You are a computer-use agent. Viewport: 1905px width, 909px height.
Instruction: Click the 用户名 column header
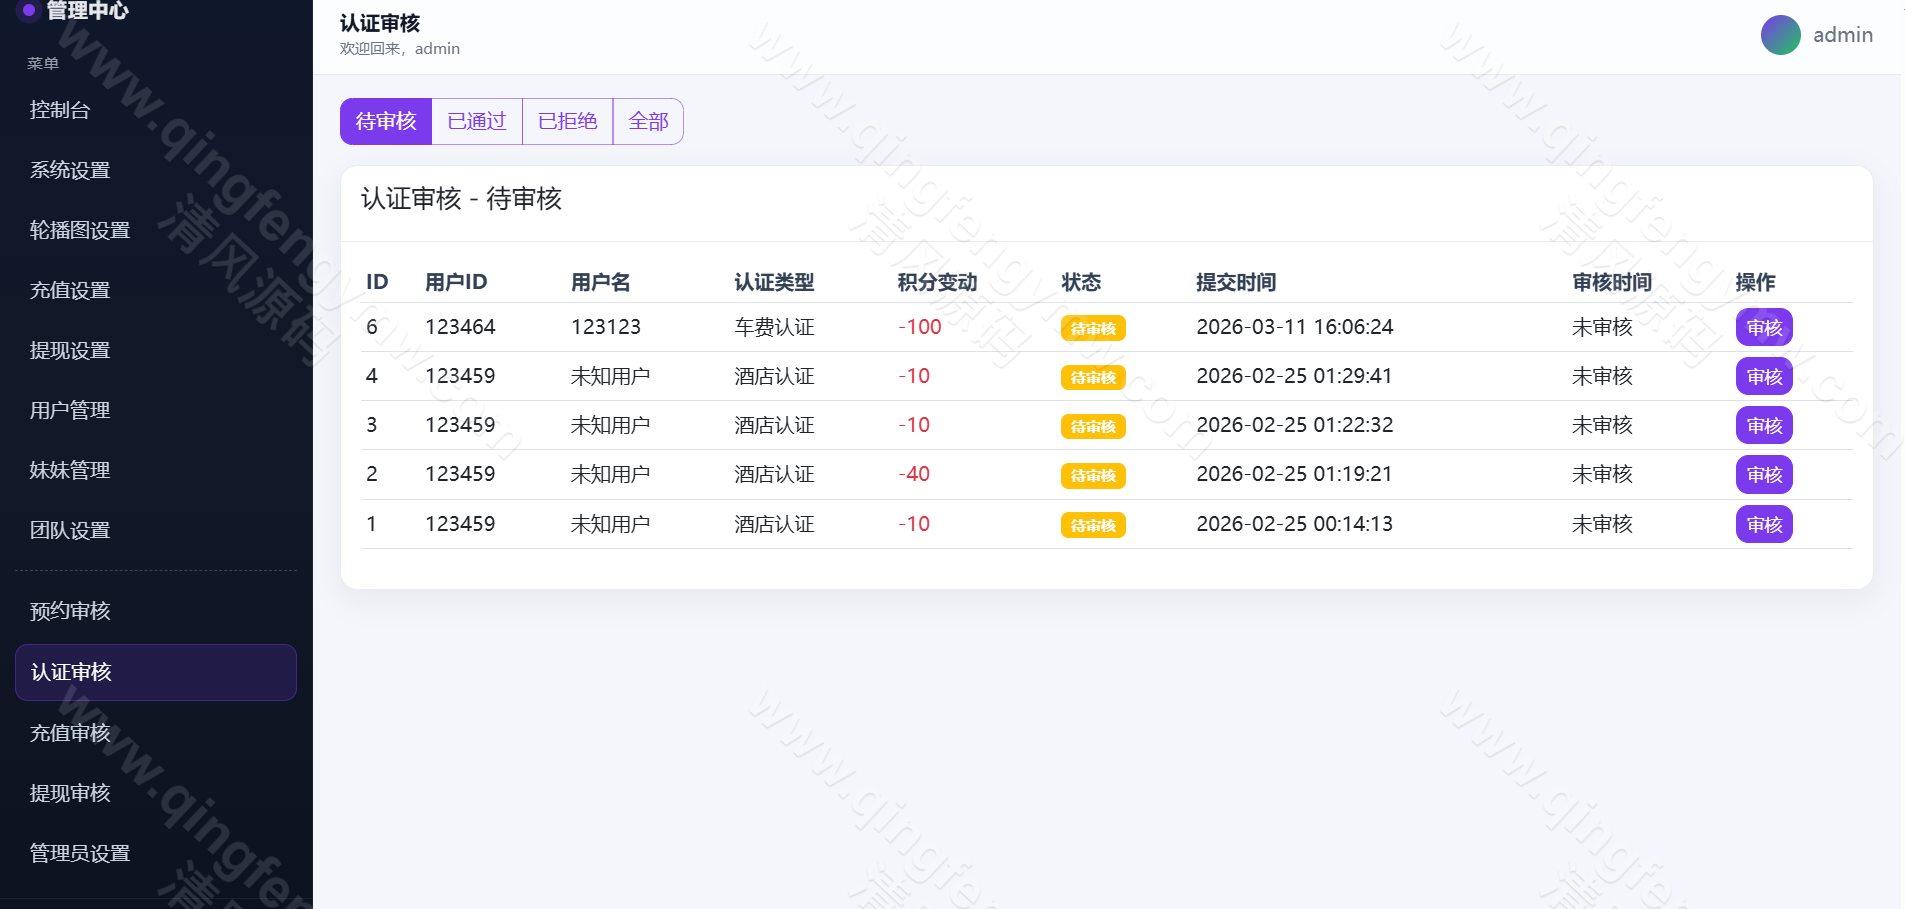[x=601, y=282]
